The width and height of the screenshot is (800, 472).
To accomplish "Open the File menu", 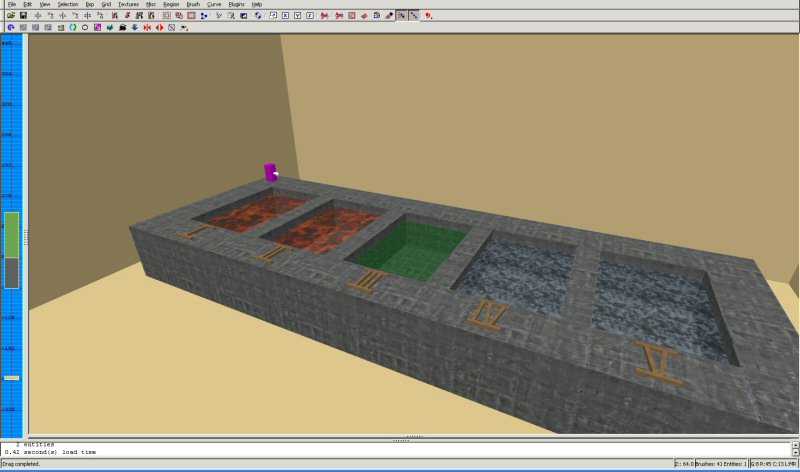I will click(12, 4).
